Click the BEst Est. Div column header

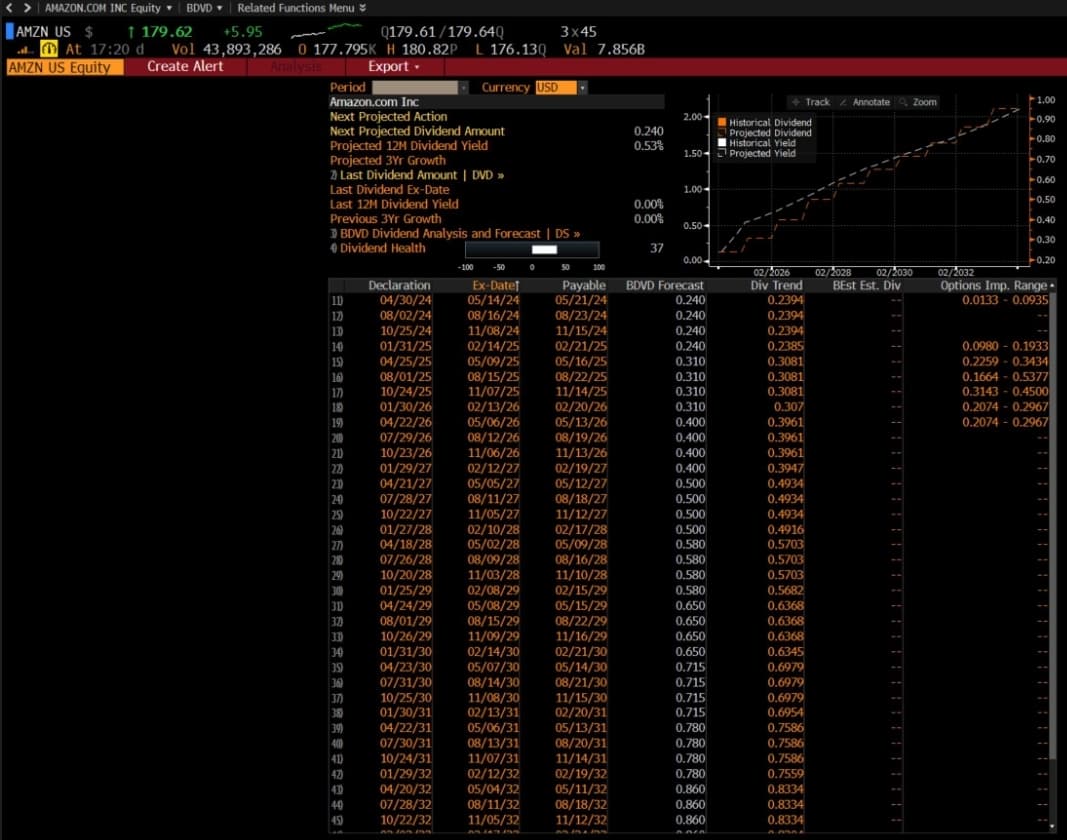[x=866, y=286]
